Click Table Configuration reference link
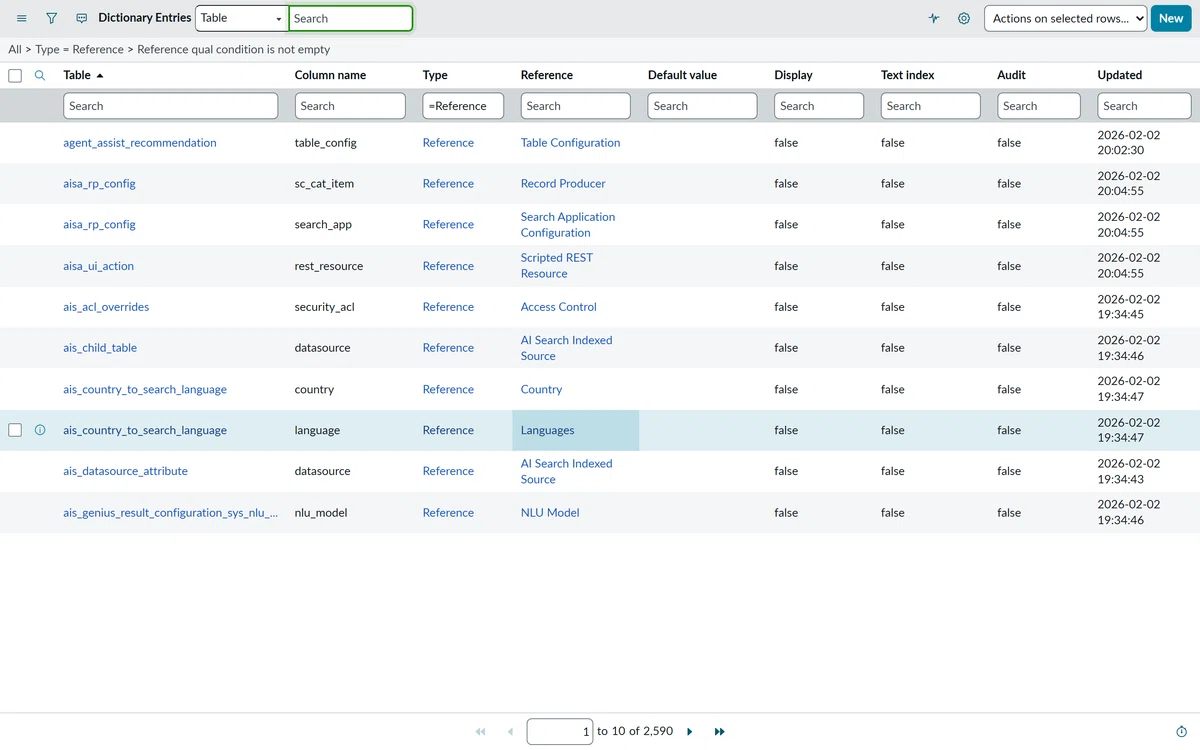The height and width of the screenshot is (750, 1200). 570,143
